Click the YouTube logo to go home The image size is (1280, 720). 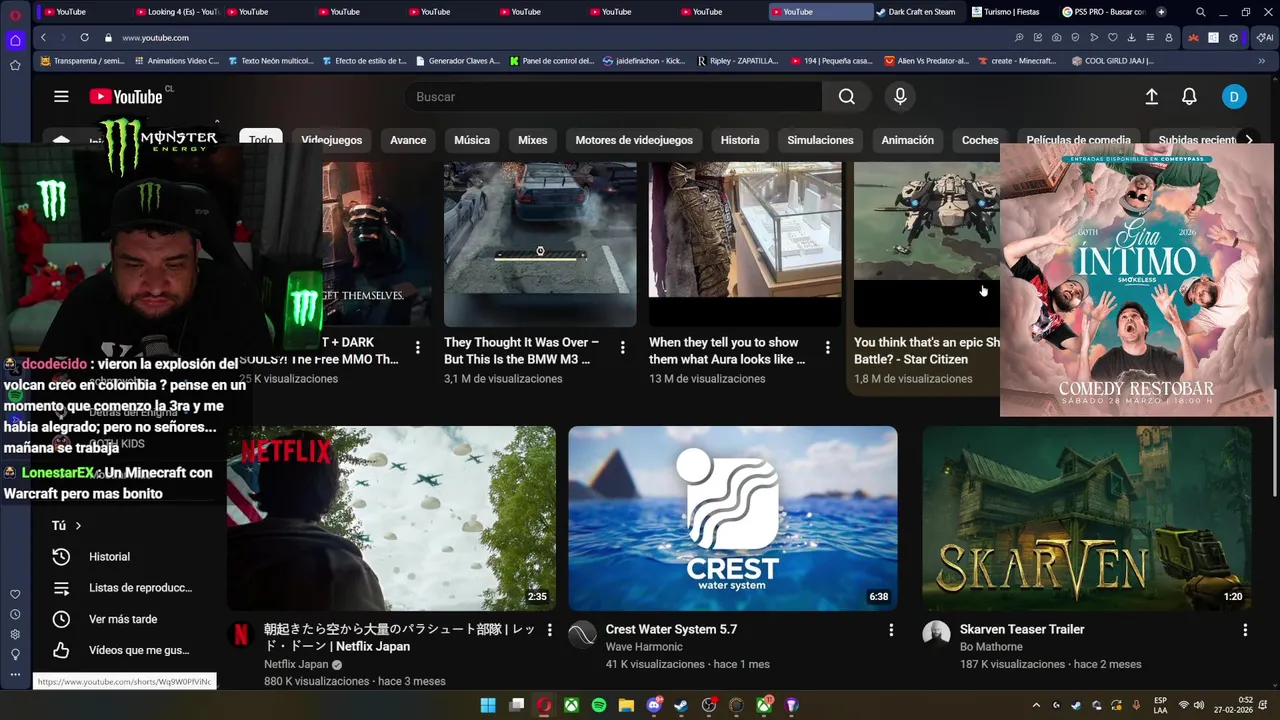click(126, 97)
